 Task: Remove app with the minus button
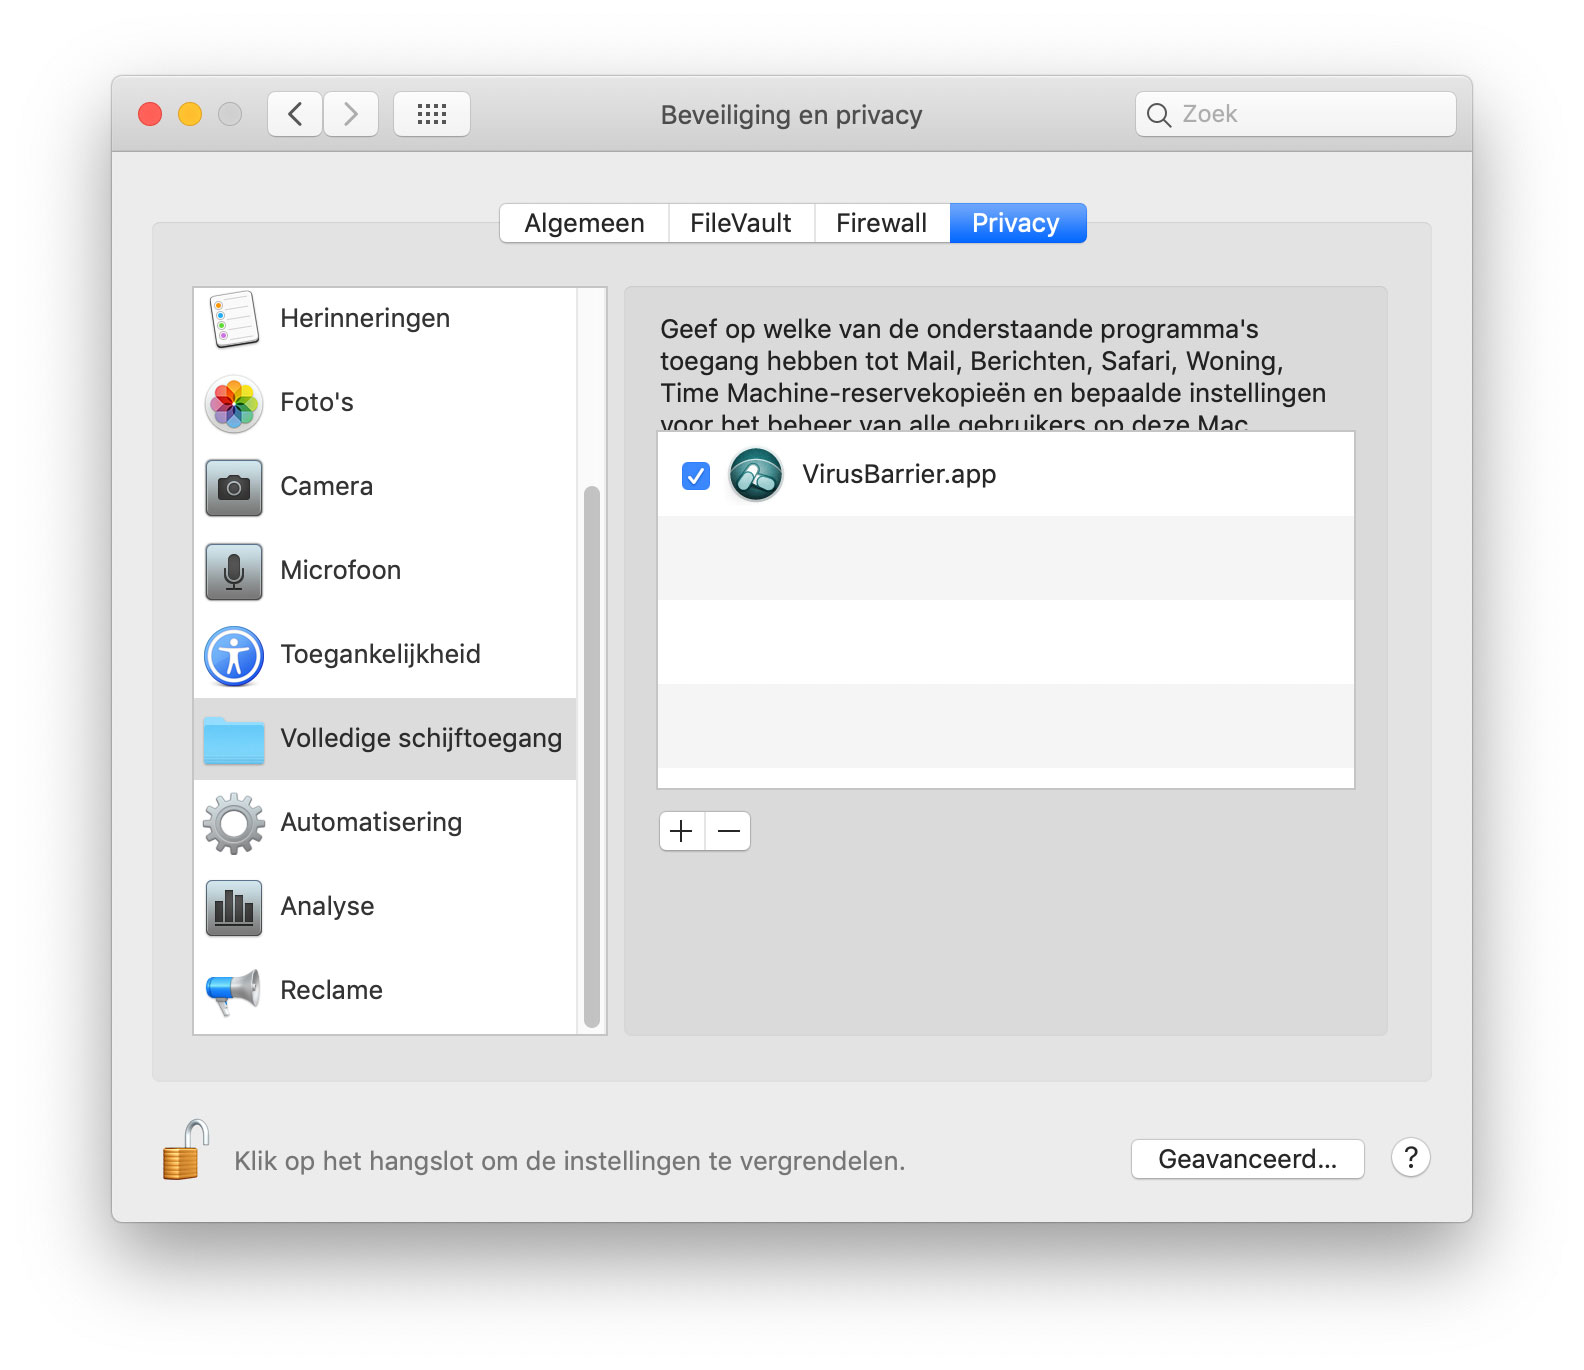click(729, 831)
